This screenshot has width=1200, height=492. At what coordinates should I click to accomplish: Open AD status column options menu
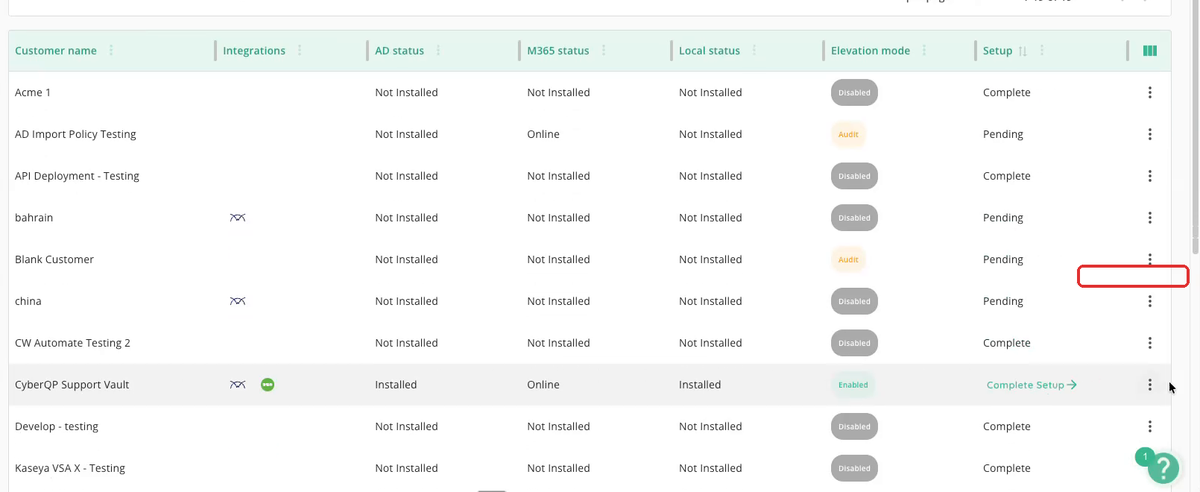[439, 51]
